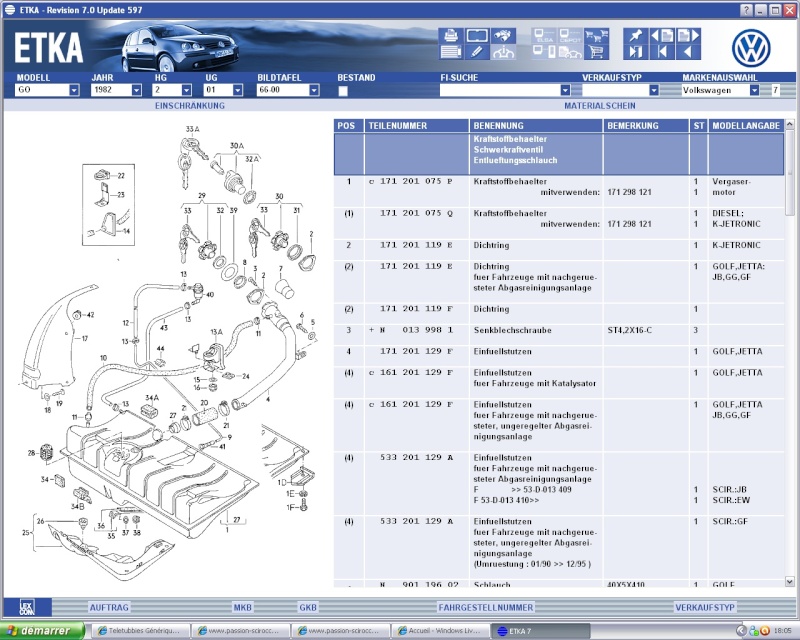
Task: Open the AUFTRAG section in bottom bar
Action: 109,607
